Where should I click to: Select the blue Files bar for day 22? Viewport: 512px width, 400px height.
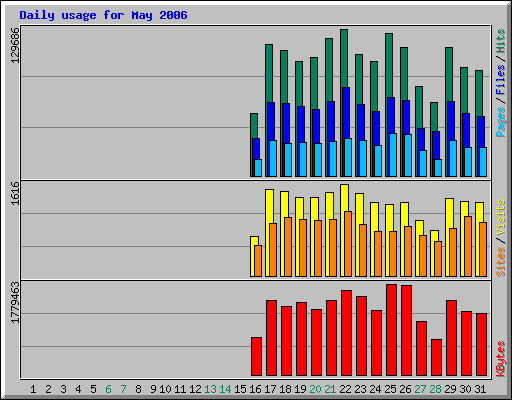[346, 113]
